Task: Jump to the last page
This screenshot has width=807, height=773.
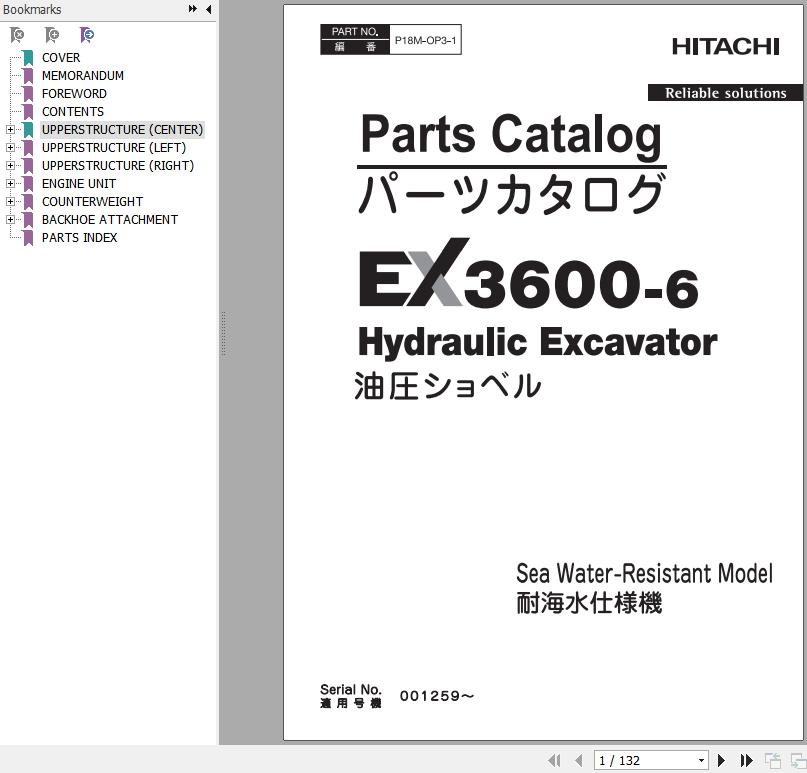Action: coord(746,760)
